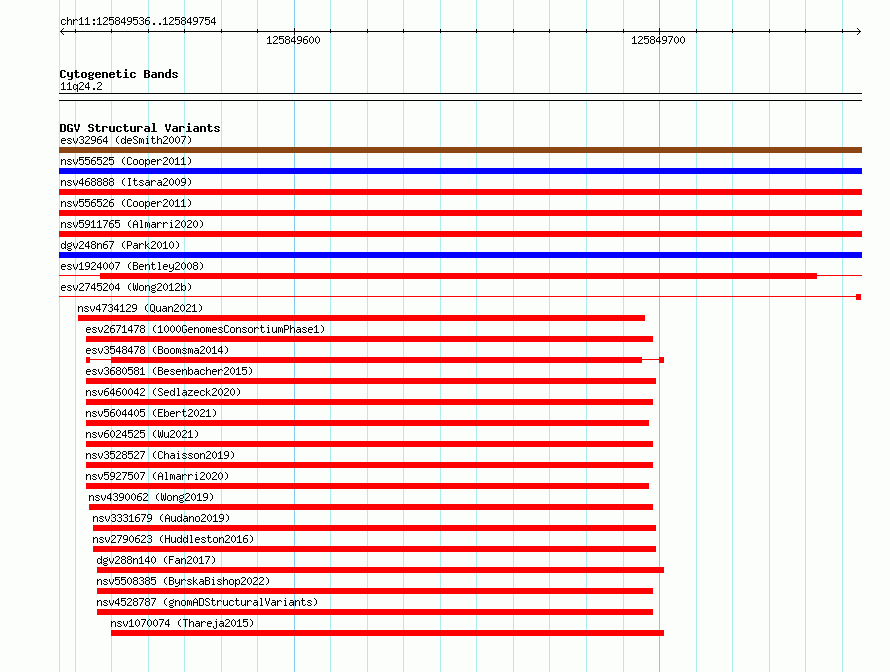Click the DGV Structural Variants track title
The width and height of the screenshot is (890, 672).
pos(140,128)
